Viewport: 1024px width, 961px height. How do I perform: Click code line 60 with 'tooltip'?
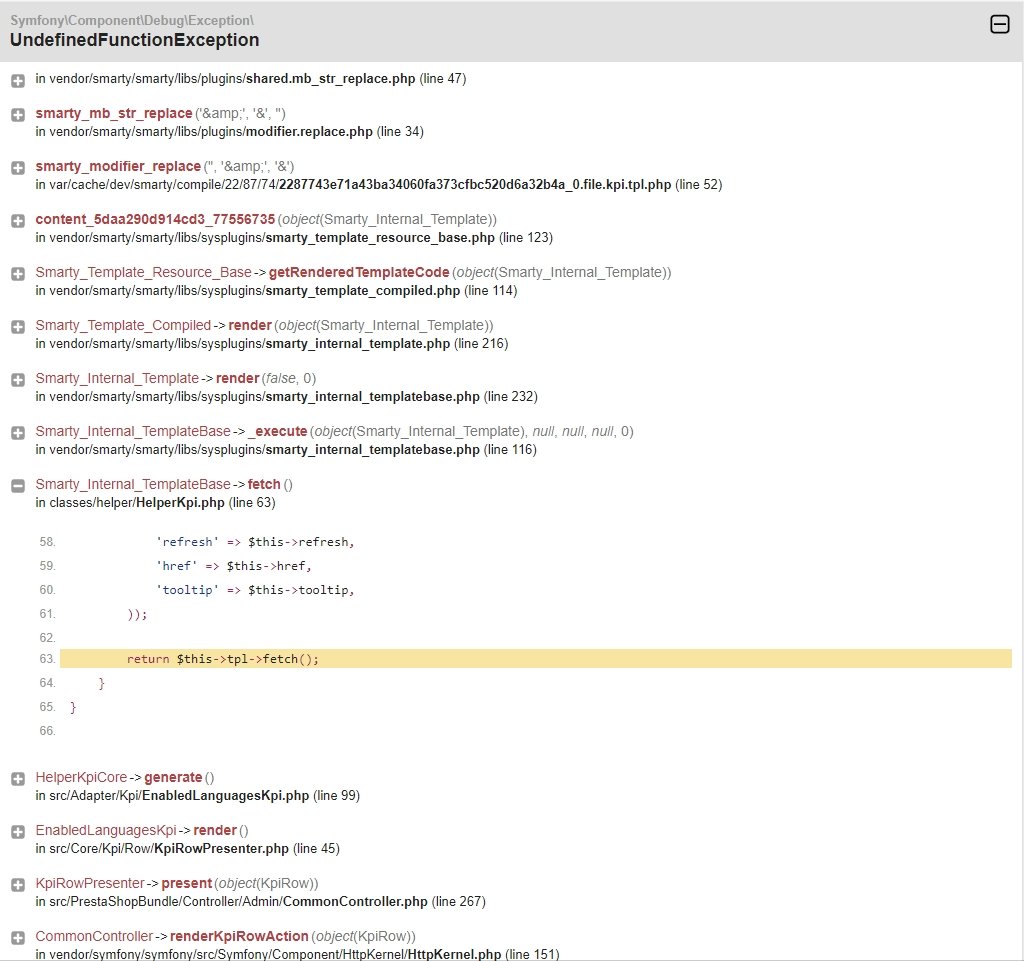click(x=255, y=590)
